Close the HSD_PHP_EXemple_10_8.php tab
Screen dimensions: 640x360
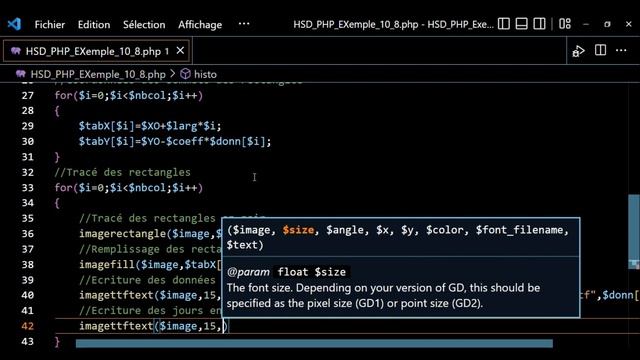[180, 51]
